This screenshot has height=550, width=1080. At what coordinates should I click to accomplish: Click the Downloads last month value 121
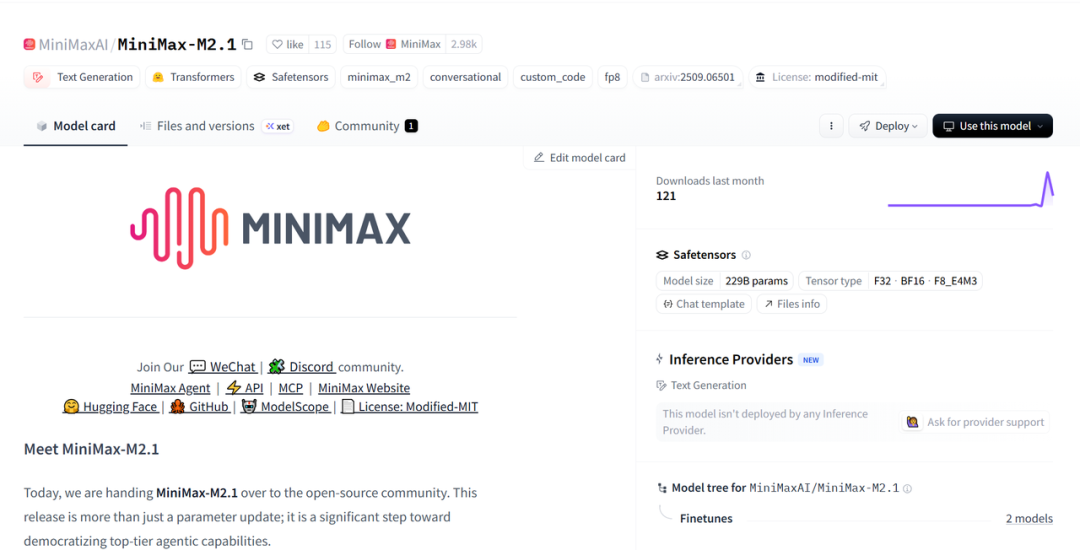point(666,196)
